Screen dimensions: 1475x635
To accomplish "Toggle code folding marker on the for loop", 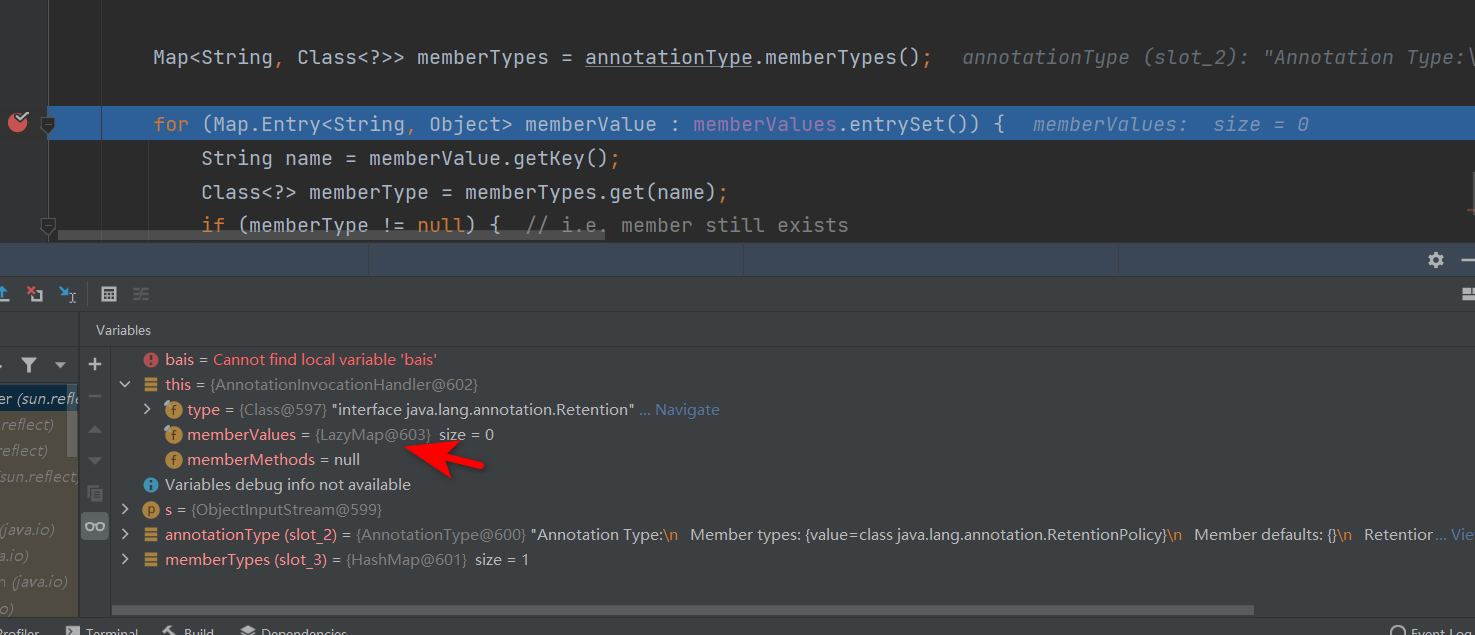I will [47, 124].
